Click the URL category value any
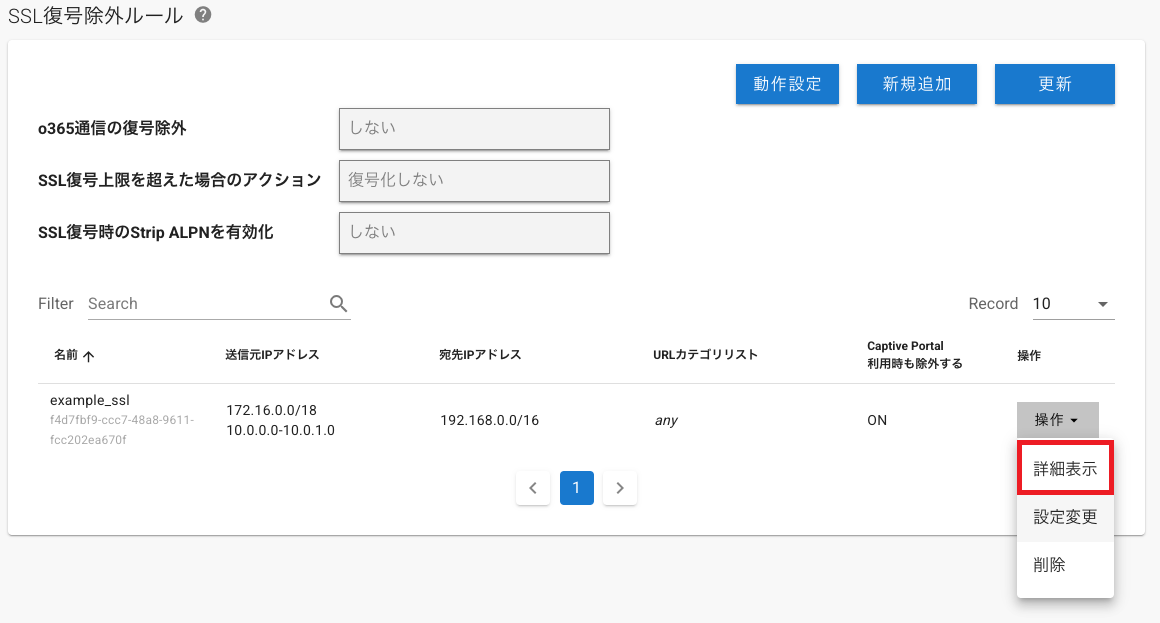This screenshot has width=1160, height=623. [x=666, y=420]
